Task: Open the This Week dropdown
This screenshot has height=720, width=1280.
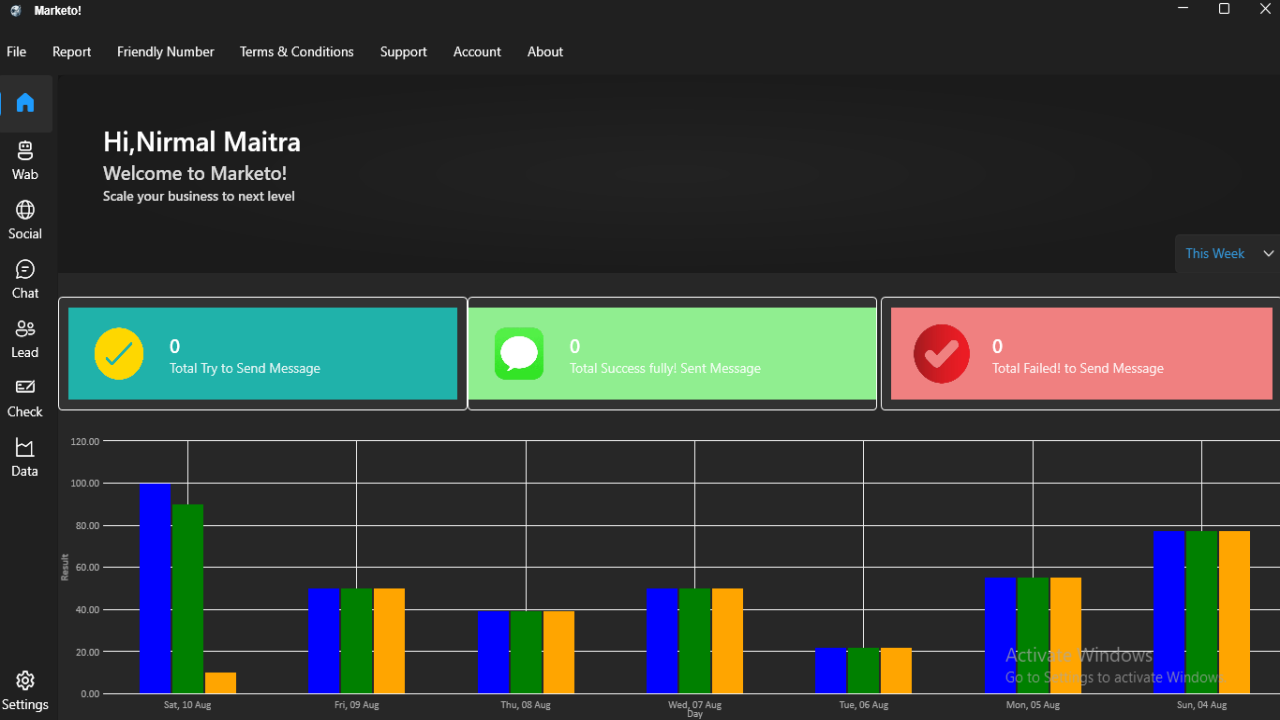Action: [1215, 253]
